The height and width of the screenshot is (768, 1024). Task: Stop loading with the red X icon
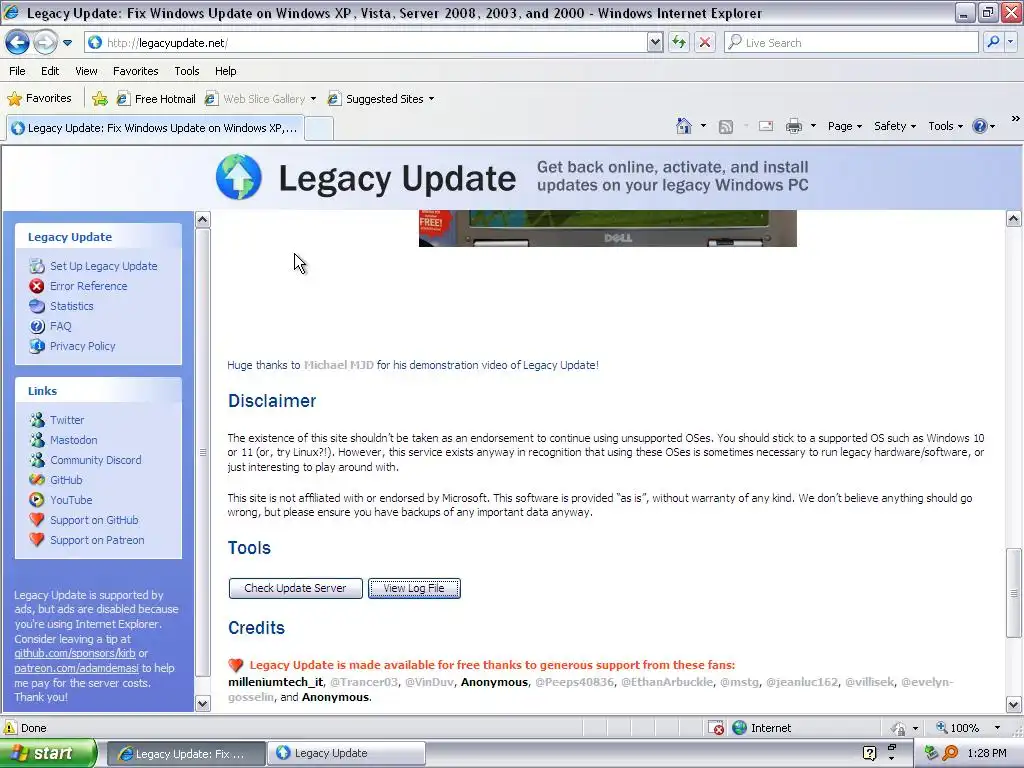click(x=705, y=43)
